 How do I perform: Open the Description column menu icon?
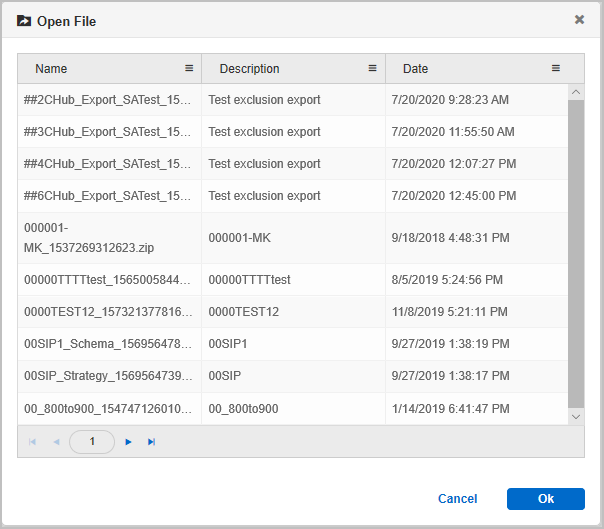tap(372, 68)
